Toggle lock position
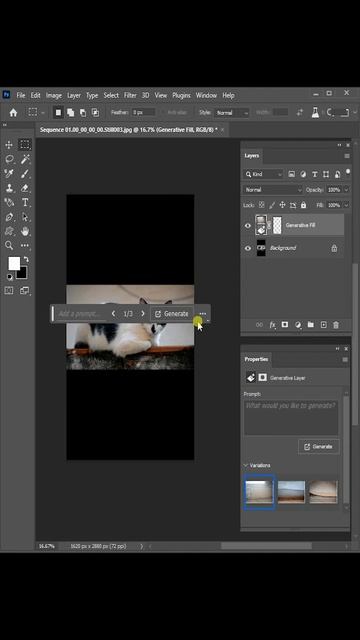360x640 pixels. pos(282,205)
